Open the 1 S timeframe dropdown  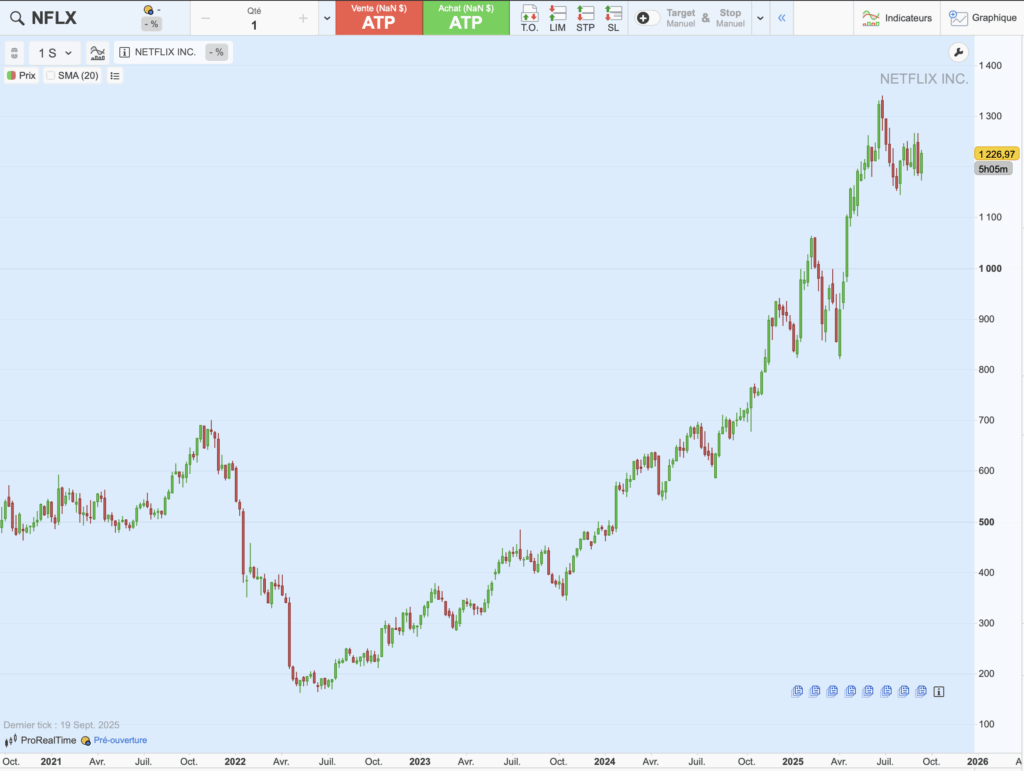52,52
